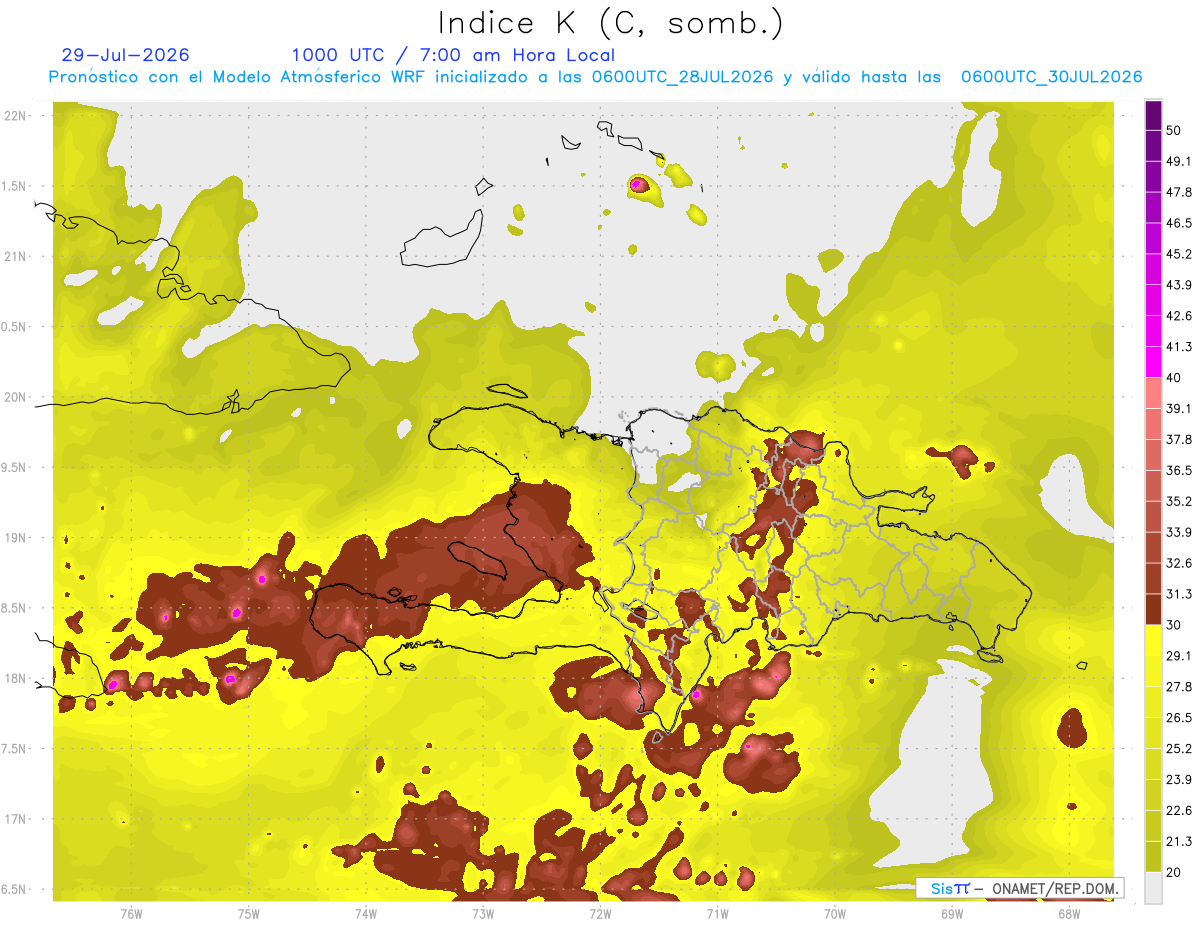
Task: Click the colorbar value "23.9"
Action: click(1179, 780)
